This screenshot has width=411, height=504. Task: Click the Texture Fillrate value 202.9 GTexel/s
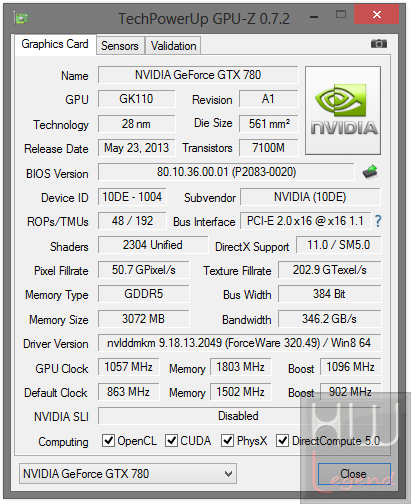tap(330, 270)
